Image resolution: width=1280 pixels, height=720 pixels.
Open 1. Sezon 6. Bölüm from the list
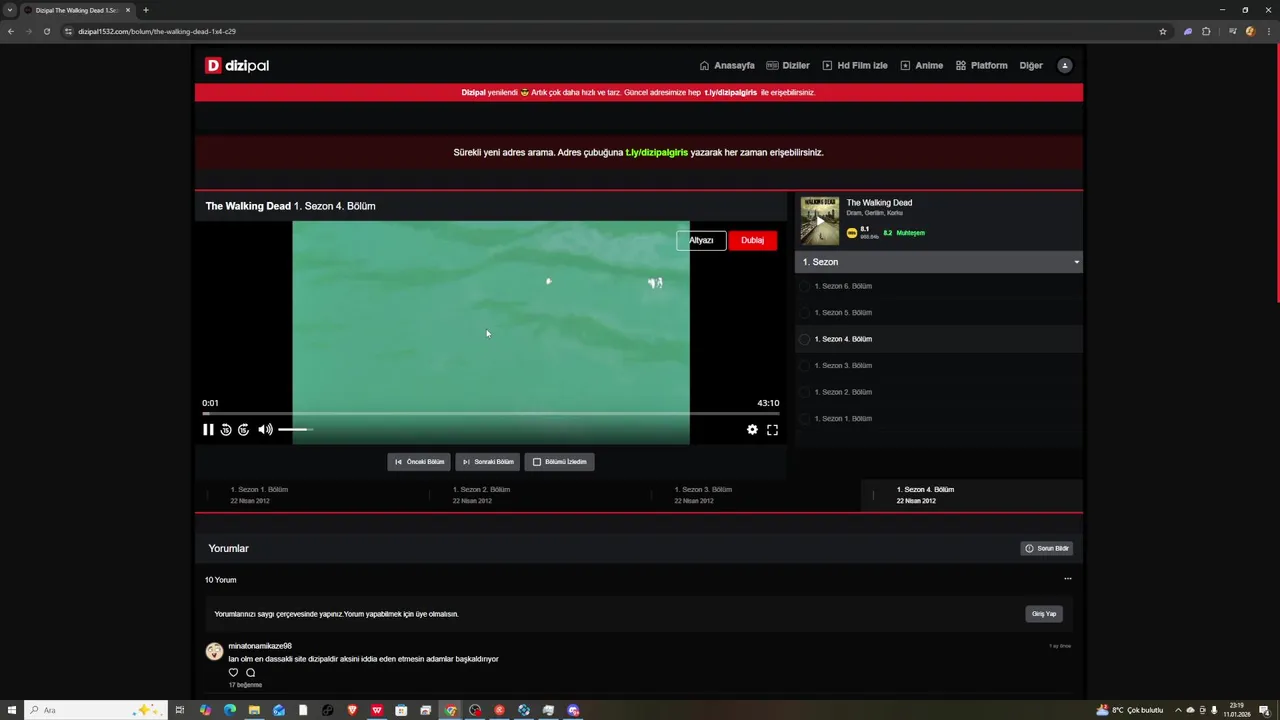tap(843, 286)
